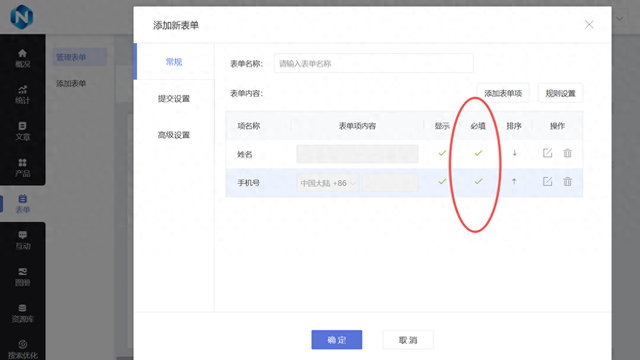The width and height of the screenshot is (640, 360).
Task: Focus the 表单名称 input field
Action: (x=373, y=63)
